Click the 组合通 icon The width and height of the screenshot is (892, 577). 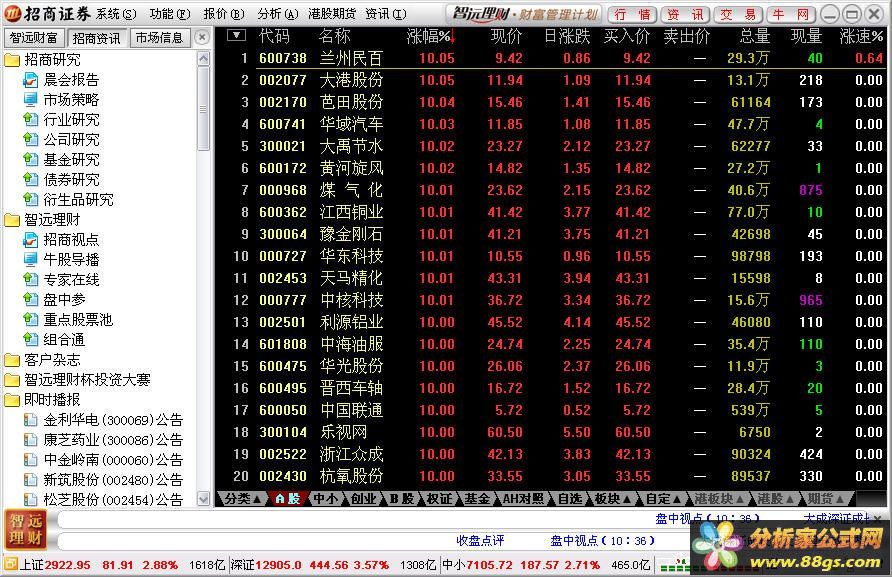click(x=30, y=339)
